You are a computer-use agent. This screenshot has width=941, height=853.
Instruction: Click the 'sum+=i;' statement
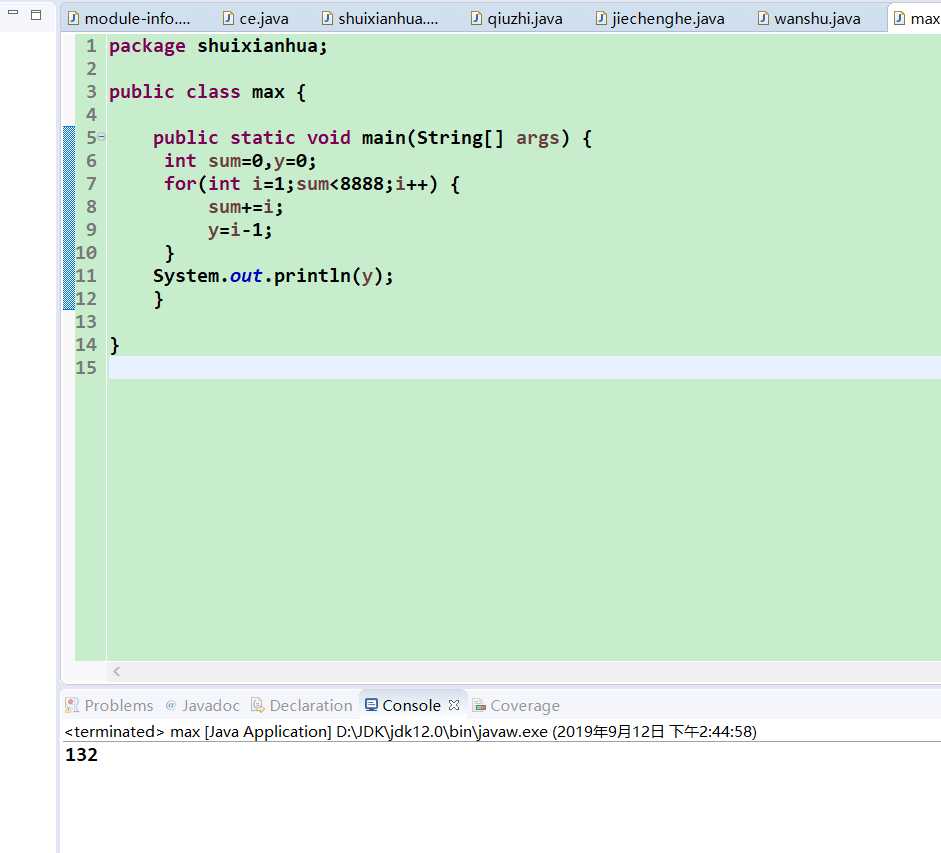pos(245,207)
